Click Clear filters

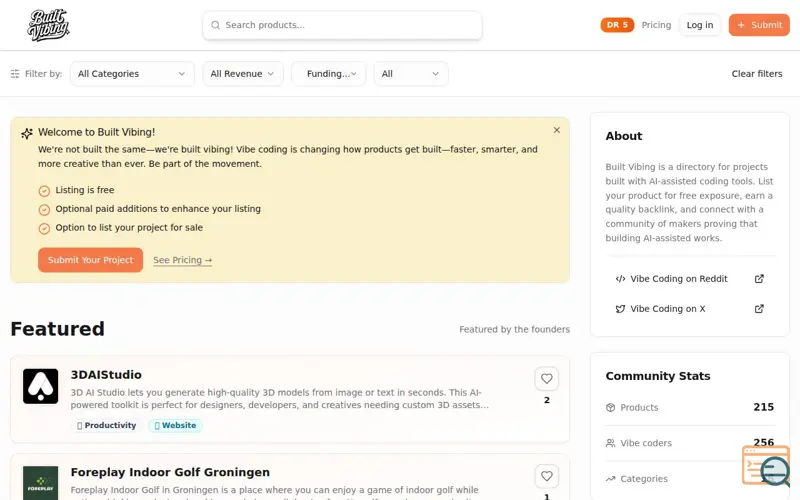coord(757,74)
